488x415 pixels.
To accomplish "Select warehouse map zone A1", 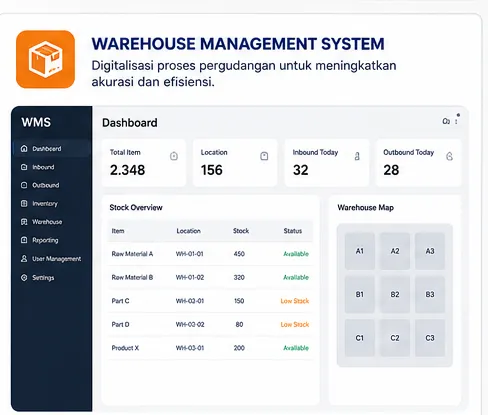I will tap(360, 251).
